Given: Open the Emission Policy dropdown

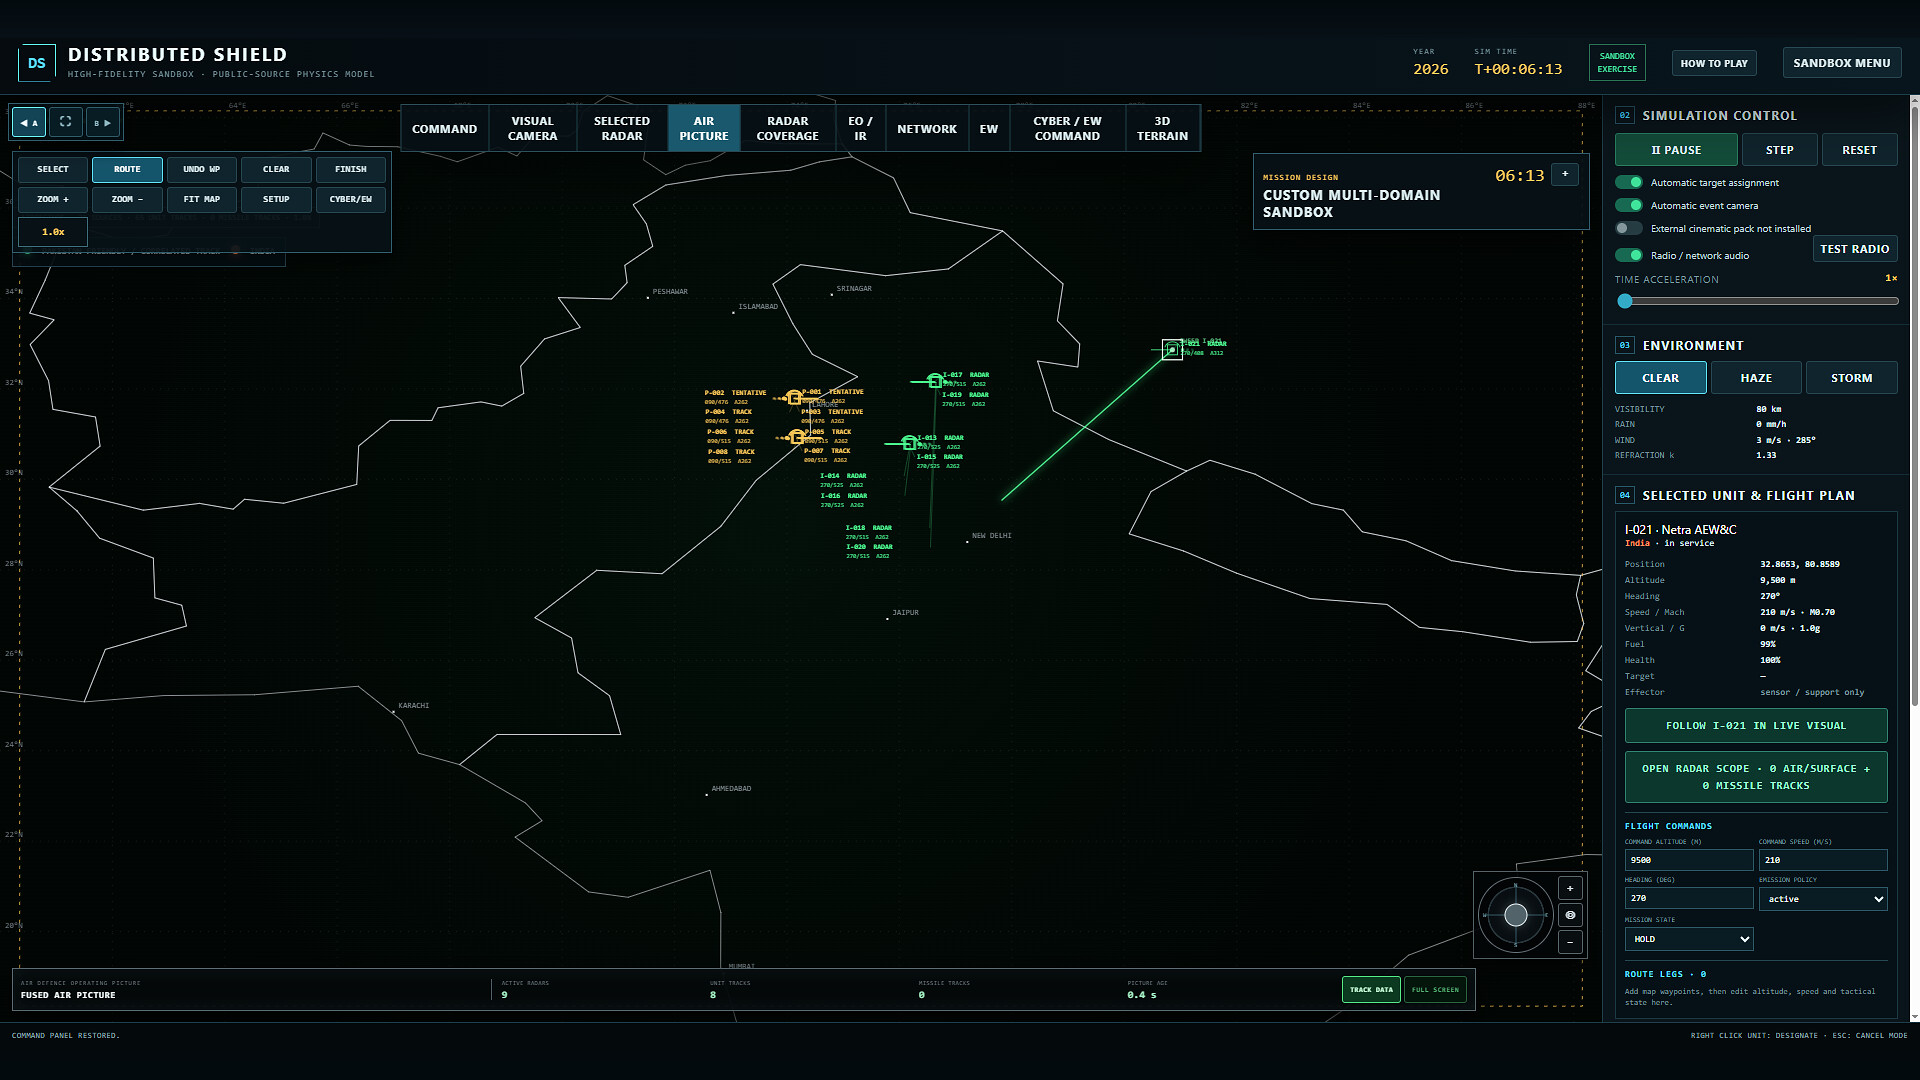Looking at the screenshot, I should 1823,899.
